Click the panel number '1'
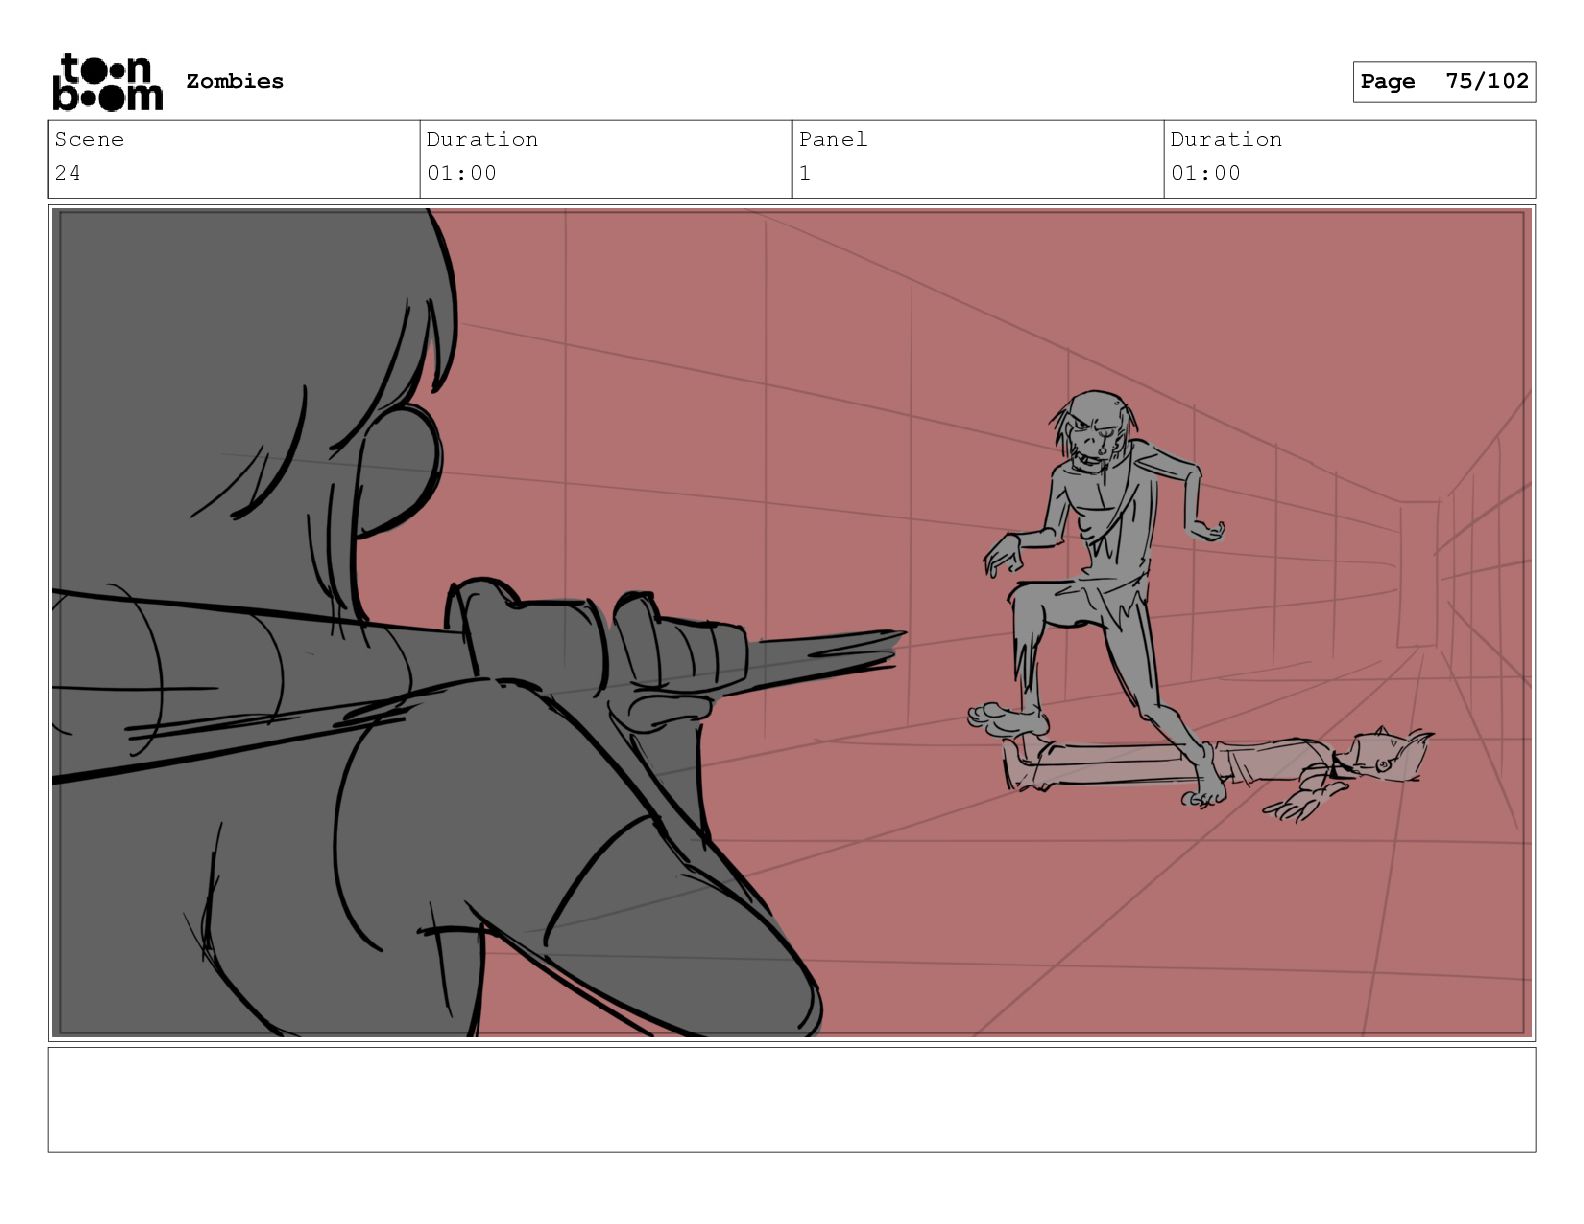Image resolution: width=1584 pixels, height=1224 pixels. coord(805,173)
